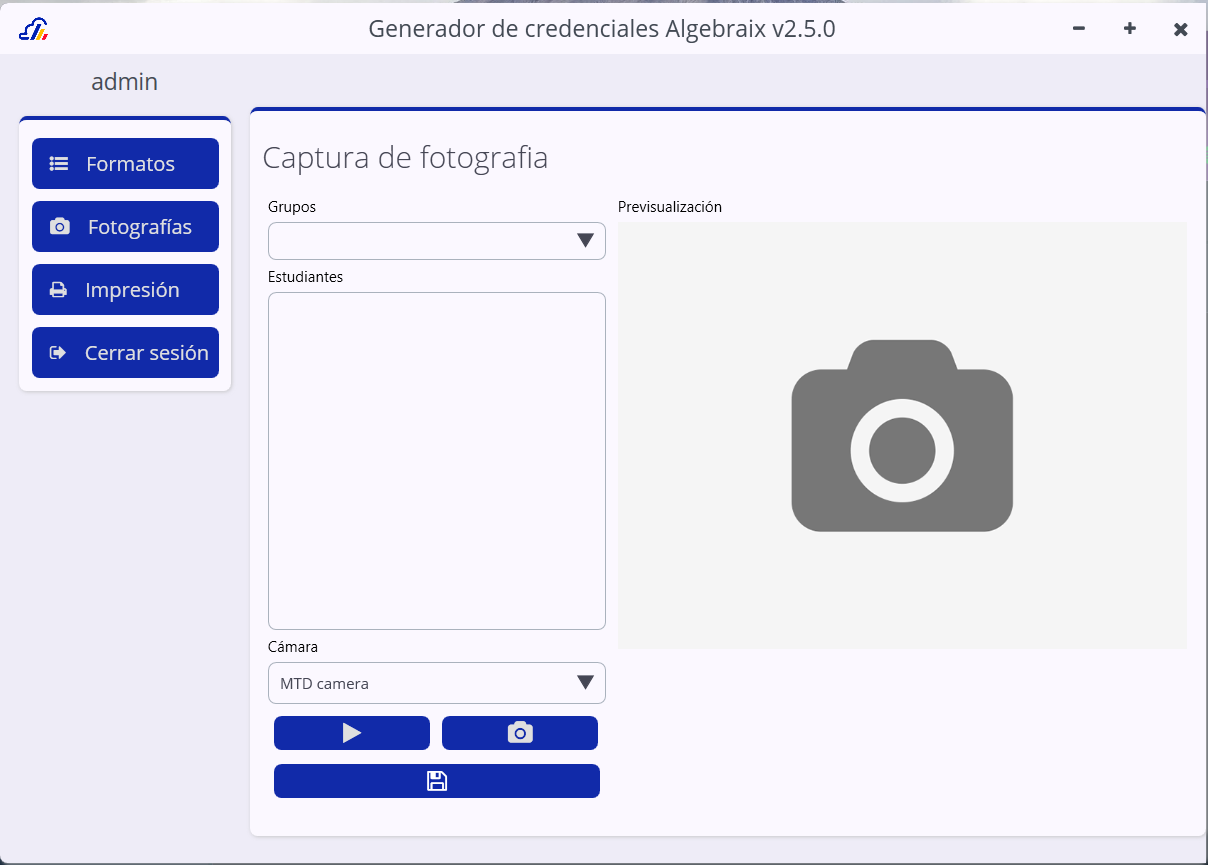Click the Algebraix logo in title bar
This screenshot has height=865, width=1208.
34,30
